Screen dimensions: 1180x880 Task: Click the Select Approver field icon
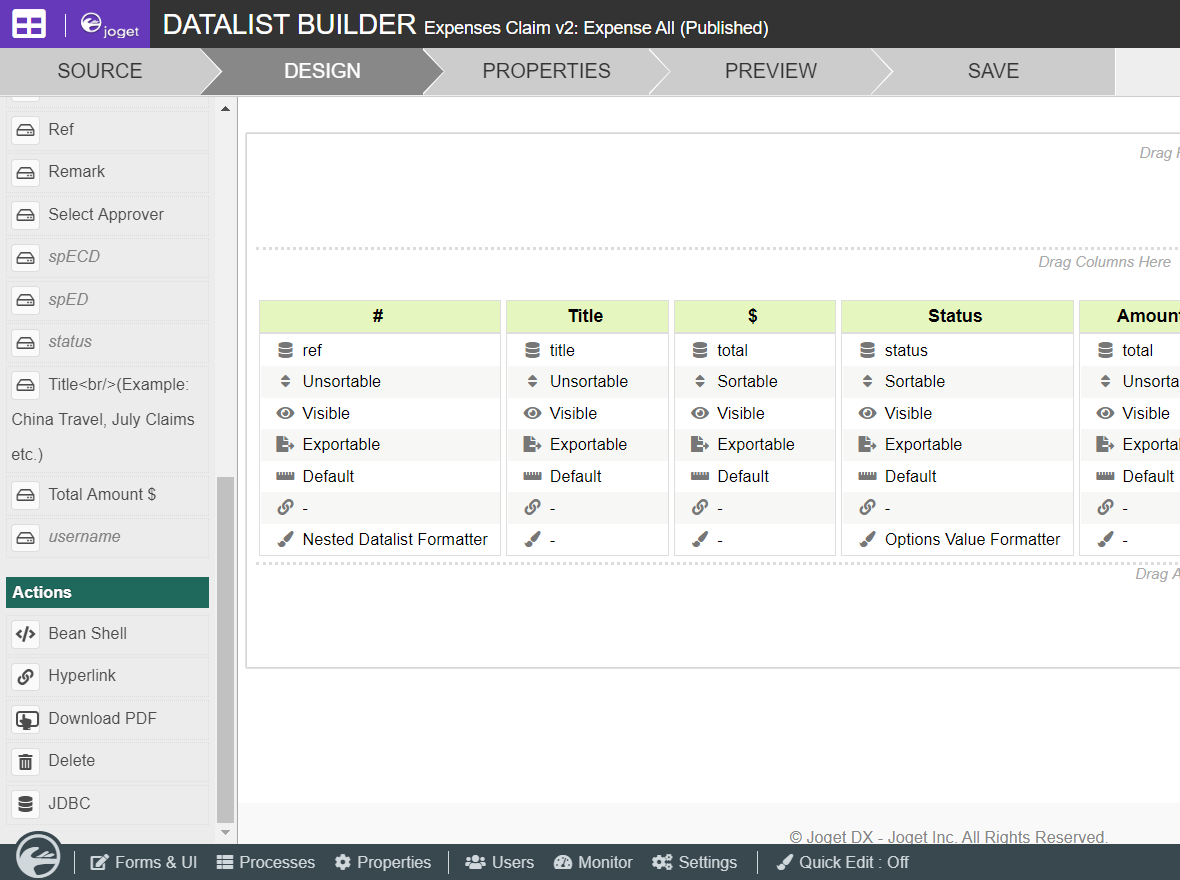26,215
